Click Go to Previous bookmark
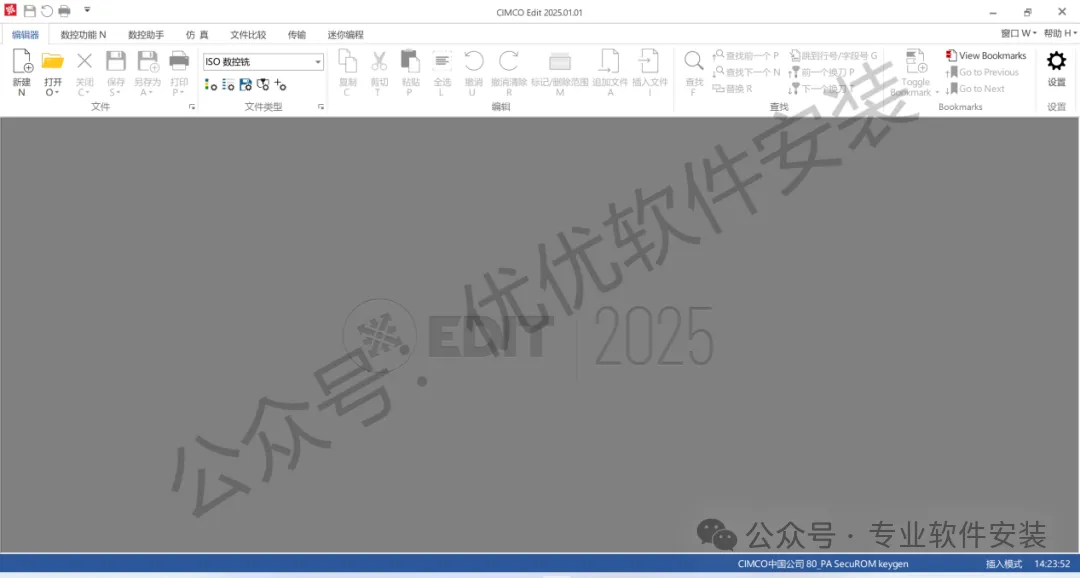The height and width of the screenshot is (578, 1080). coord(982,72)
